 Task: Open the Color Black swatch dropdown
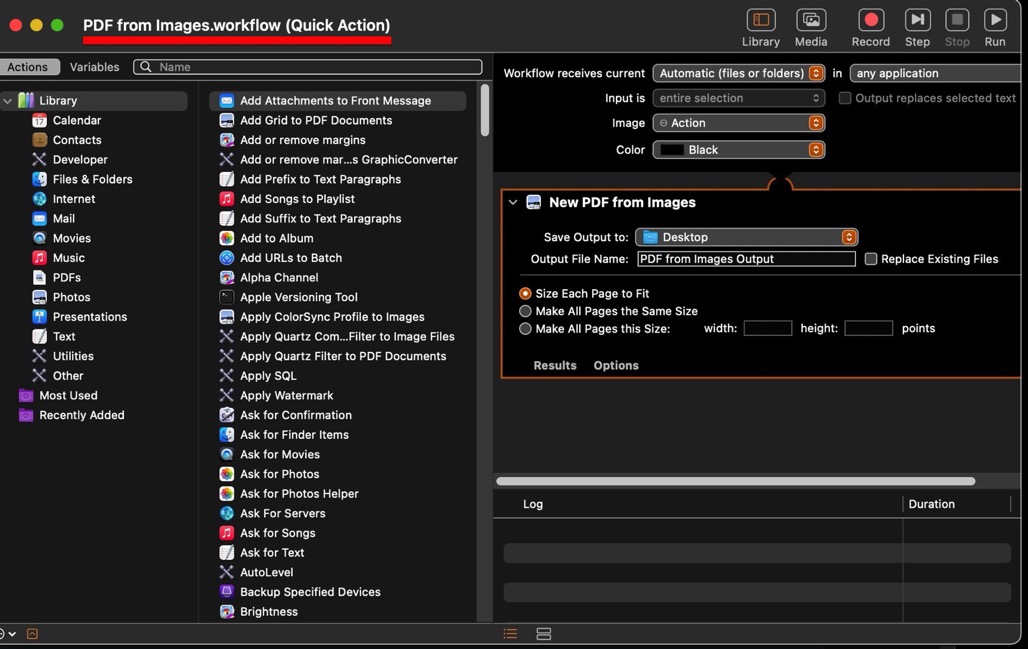tap(738, 150)
